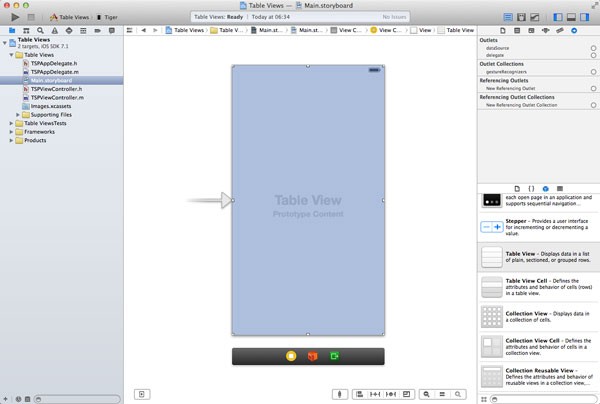Click the dataSource outlet connection circle
Image resolution: width=600 pixels, height=404 pixels.
coord(593,48)
